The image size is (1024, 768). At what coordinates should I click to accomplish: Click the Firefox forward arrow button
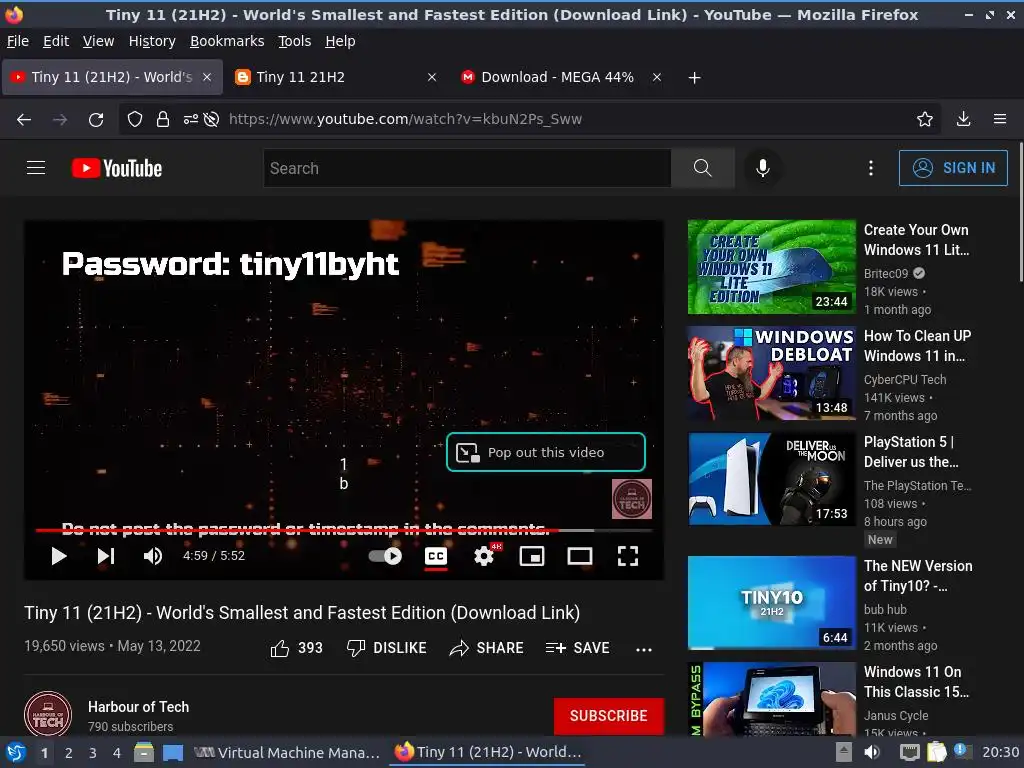pyautogui.click(x=60, y=120)
